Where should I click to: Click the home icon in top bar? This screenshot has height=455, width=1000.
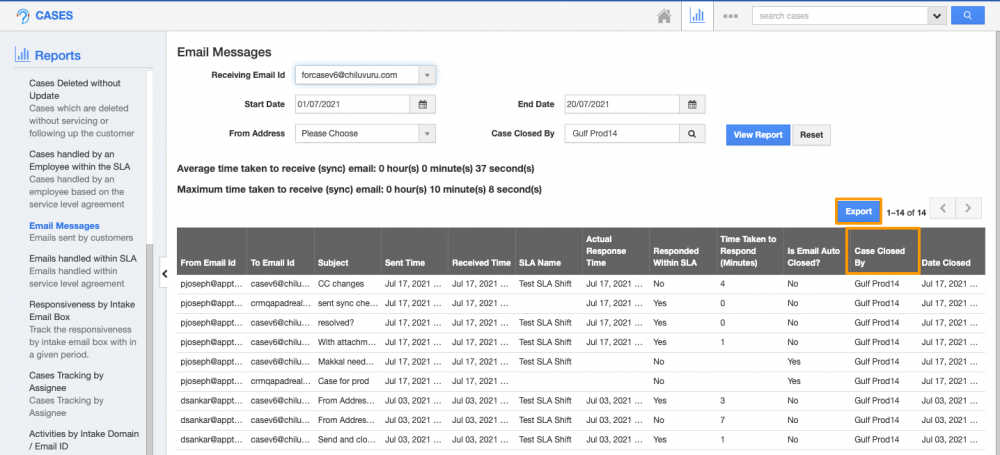click(x=663, y=16)
